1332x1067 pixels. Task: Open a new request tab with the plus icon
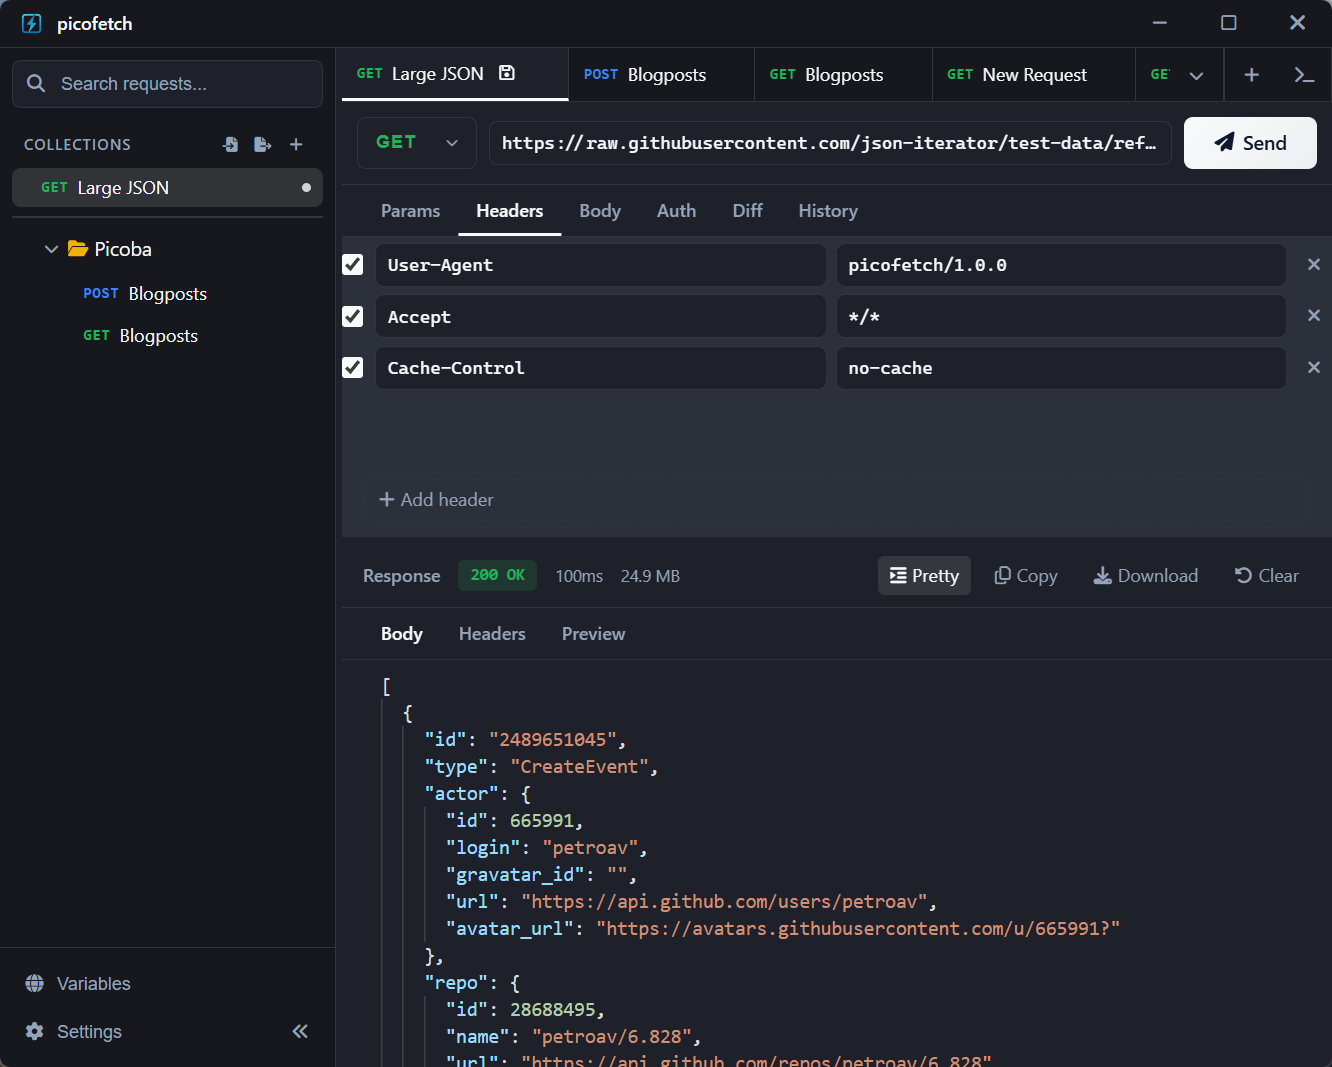click(1251, 75)
